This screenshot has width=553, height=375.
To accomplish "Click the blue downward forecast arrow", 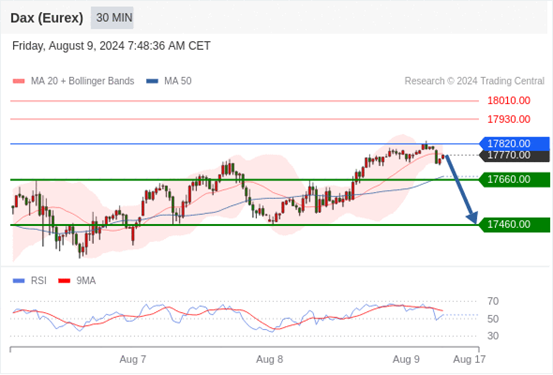I will pos(461,189).
